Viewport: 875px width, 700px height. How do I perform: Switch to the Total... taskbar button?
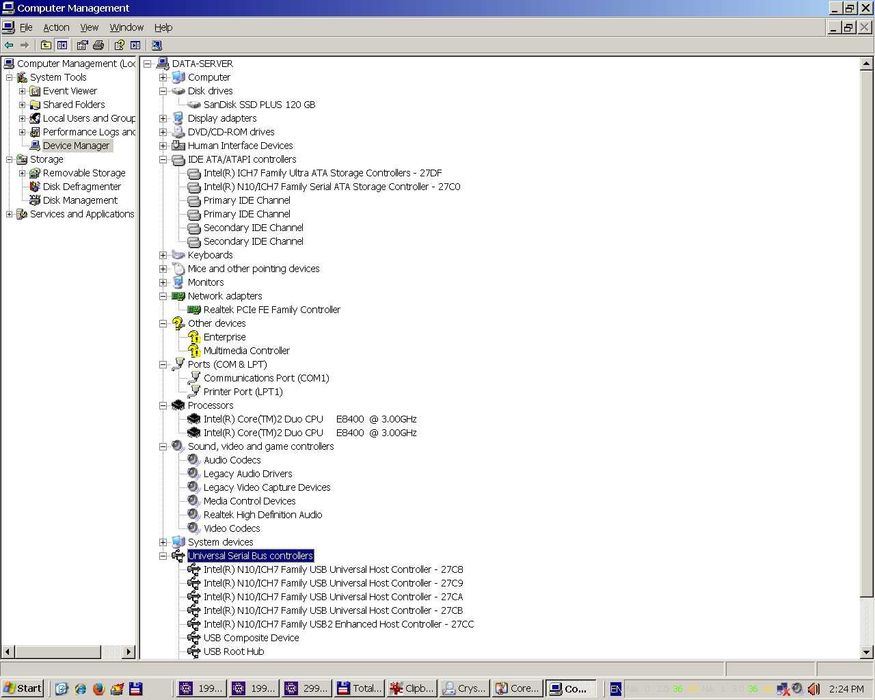360,689
